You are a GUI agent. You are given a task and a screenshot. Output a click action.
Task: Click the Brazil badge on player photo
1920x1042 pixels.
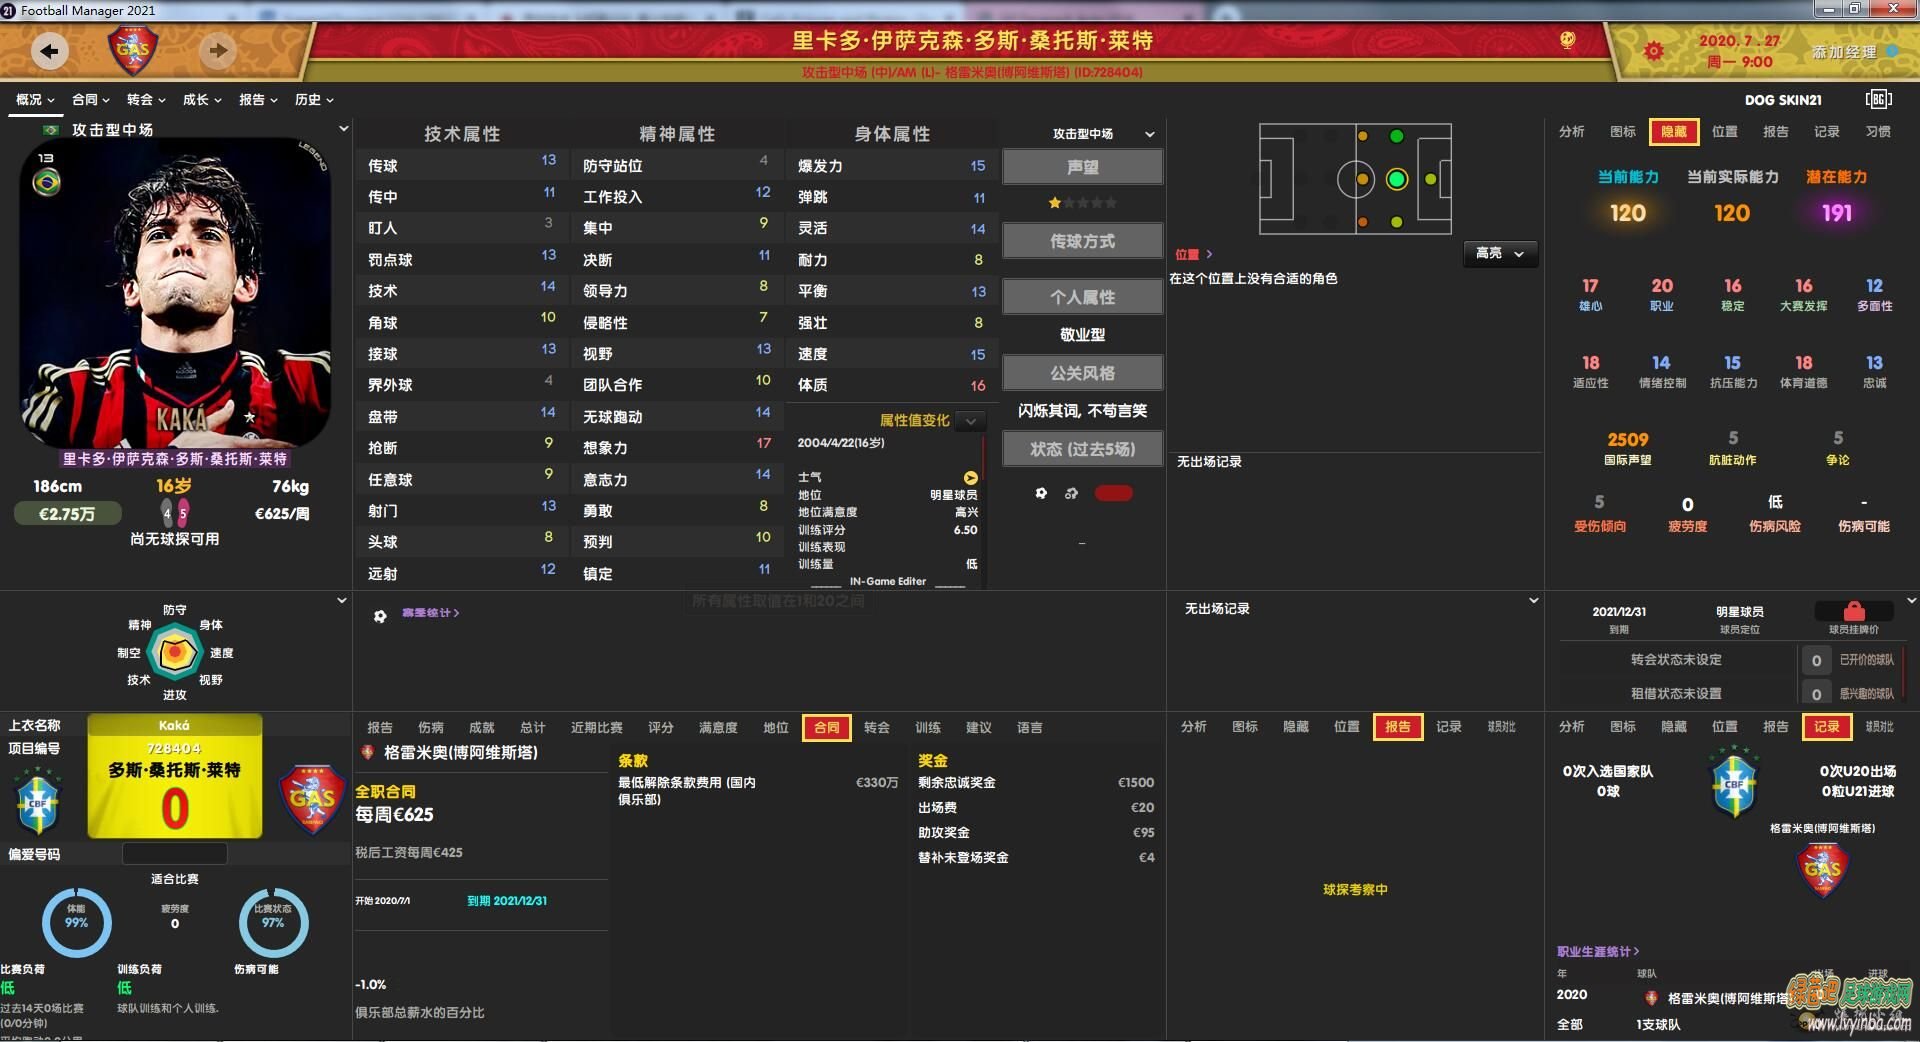click(47, 182)
